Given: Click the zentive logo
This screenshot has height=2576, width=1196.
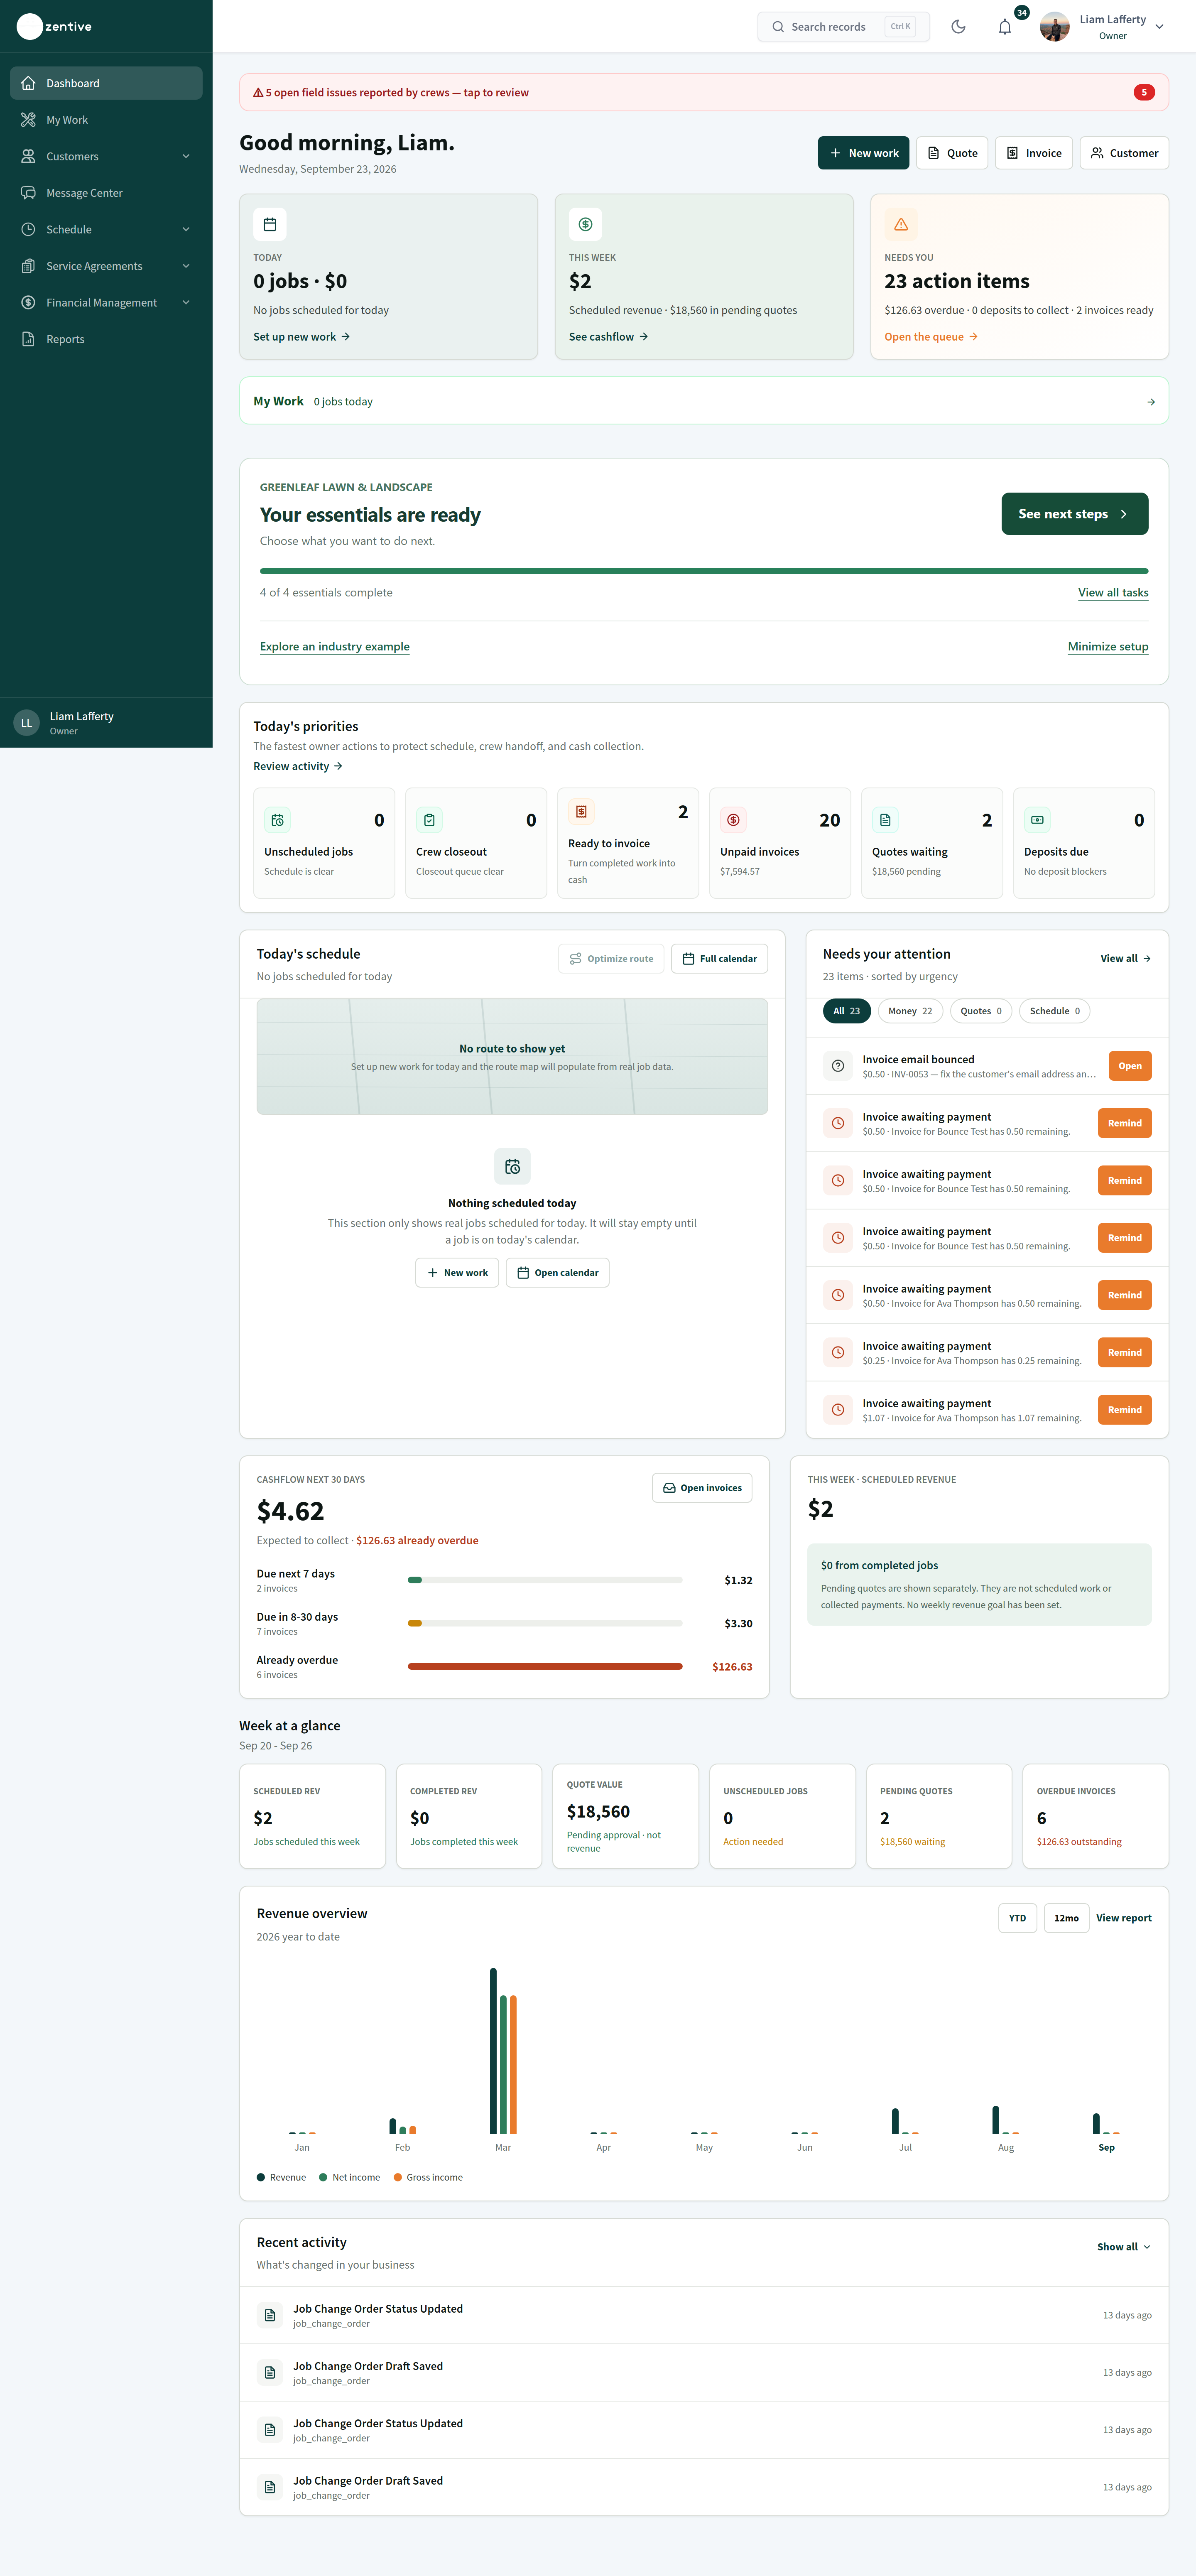Looking at the screenshot, I should pyautogui.click(x=55, y=27).
